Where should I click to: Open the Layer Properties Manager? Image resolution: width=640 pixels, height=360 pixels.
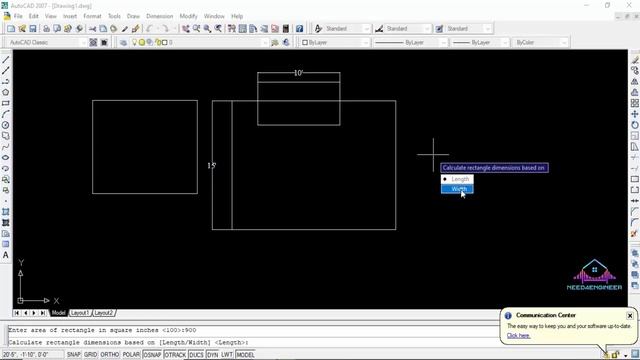tap(123, 42)
